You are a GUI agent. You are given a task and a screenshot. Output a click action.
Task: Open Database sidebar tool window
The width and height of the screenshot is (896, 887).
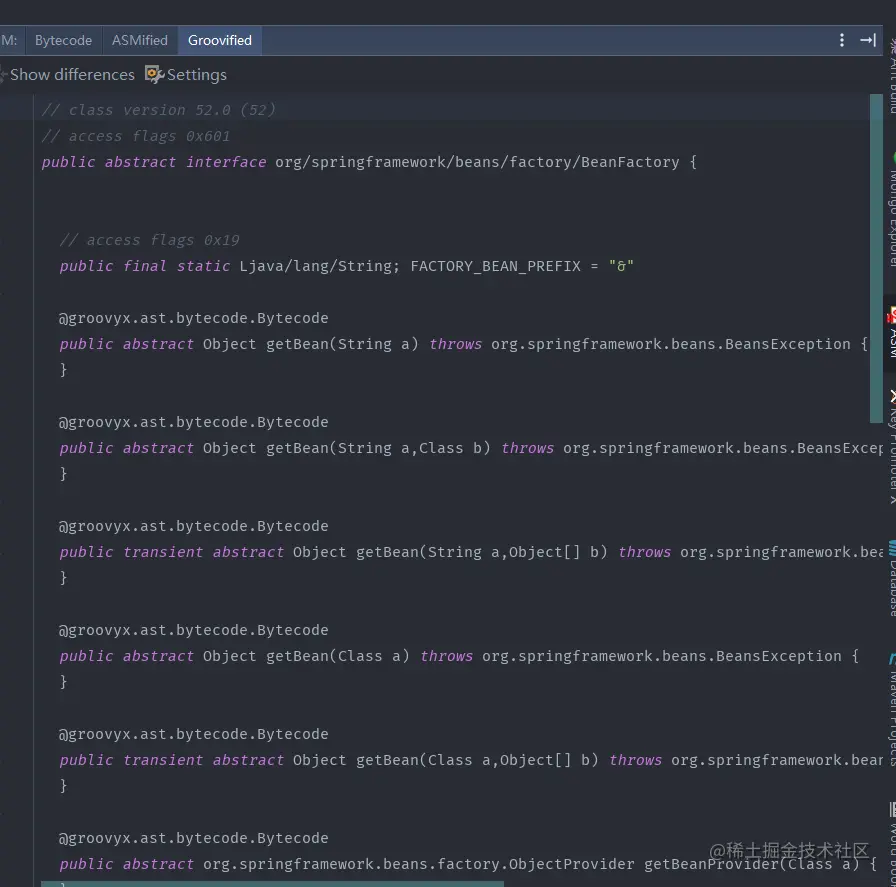coord(891,577)
